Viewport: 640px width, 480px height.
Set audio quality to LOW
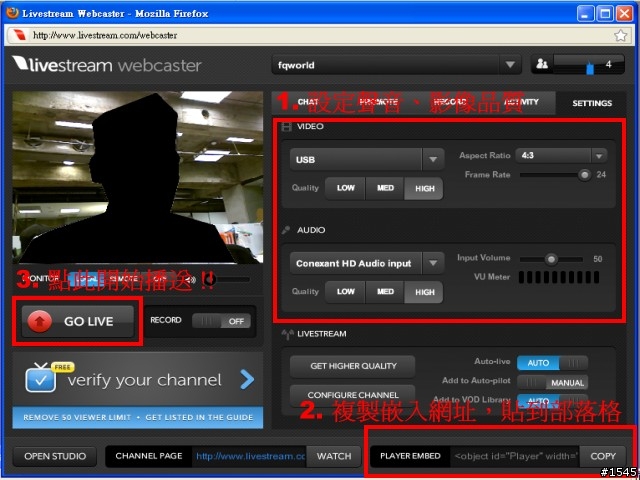click(345, 292)
